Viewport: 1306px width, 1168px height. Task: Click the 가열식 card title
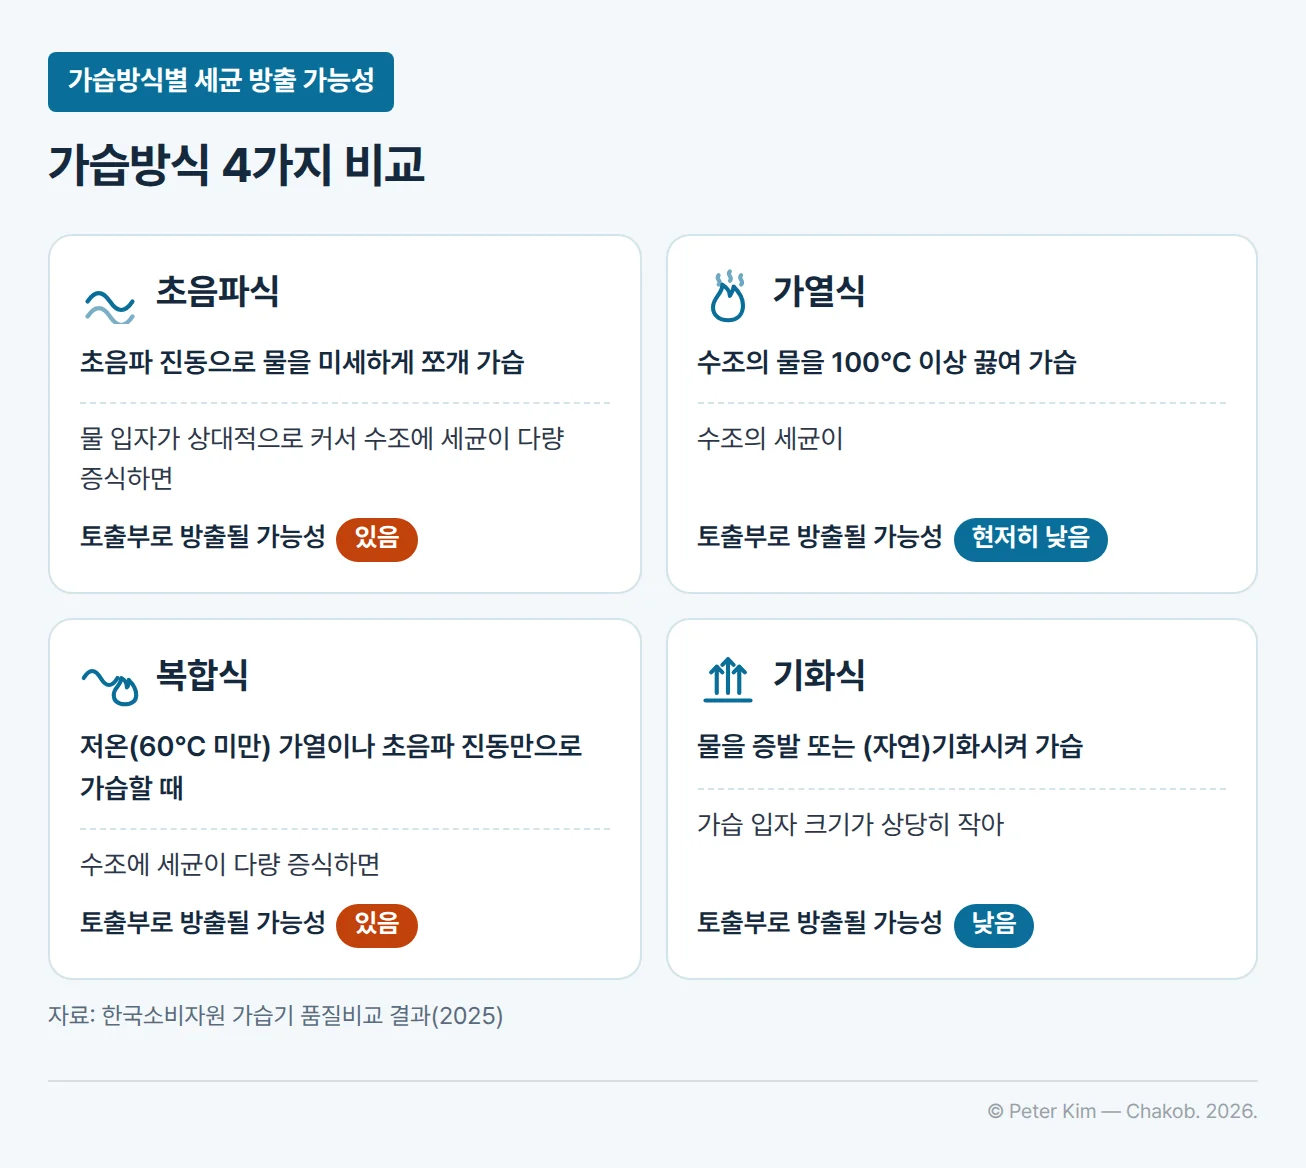point(819,291)
